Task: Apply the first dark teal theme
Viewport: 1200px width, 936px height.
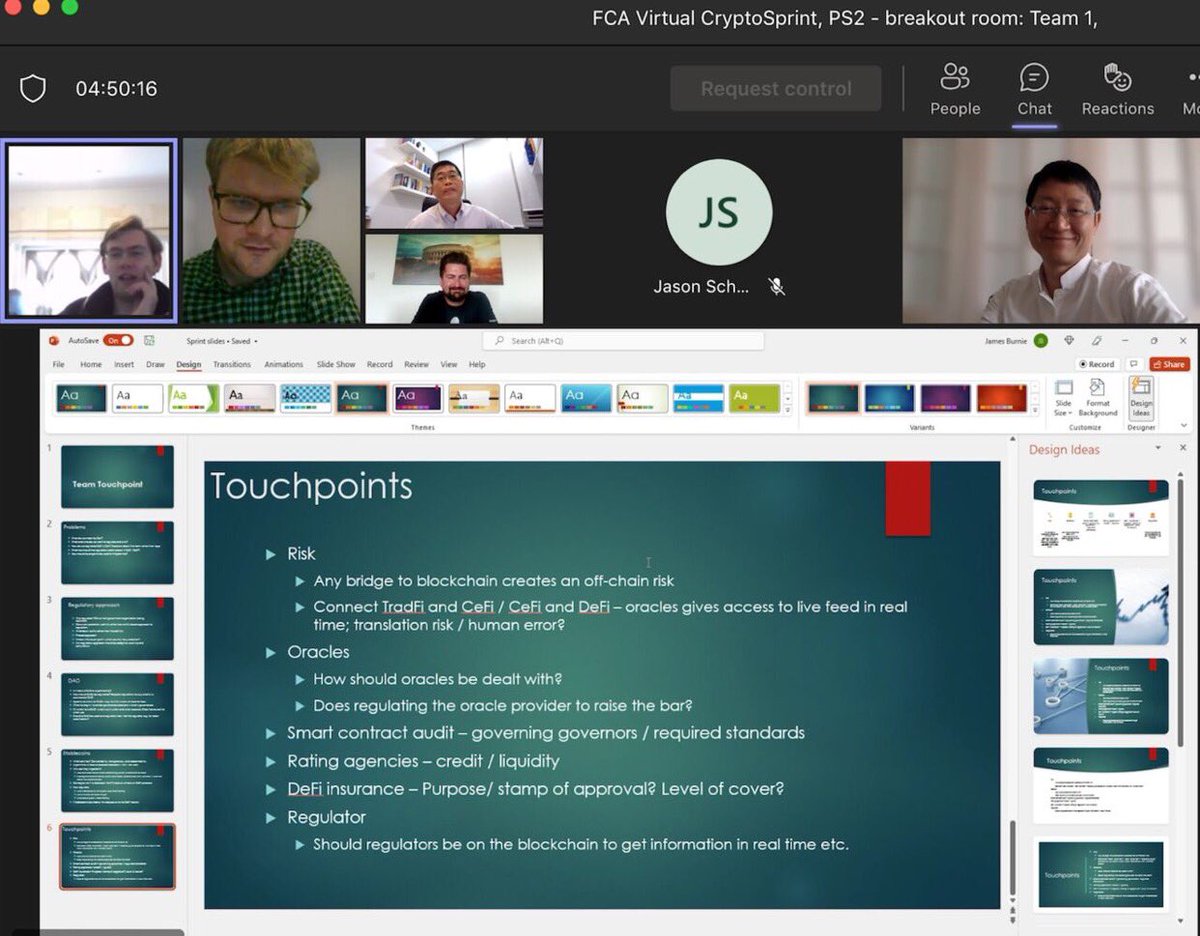Action: (81, 398)
